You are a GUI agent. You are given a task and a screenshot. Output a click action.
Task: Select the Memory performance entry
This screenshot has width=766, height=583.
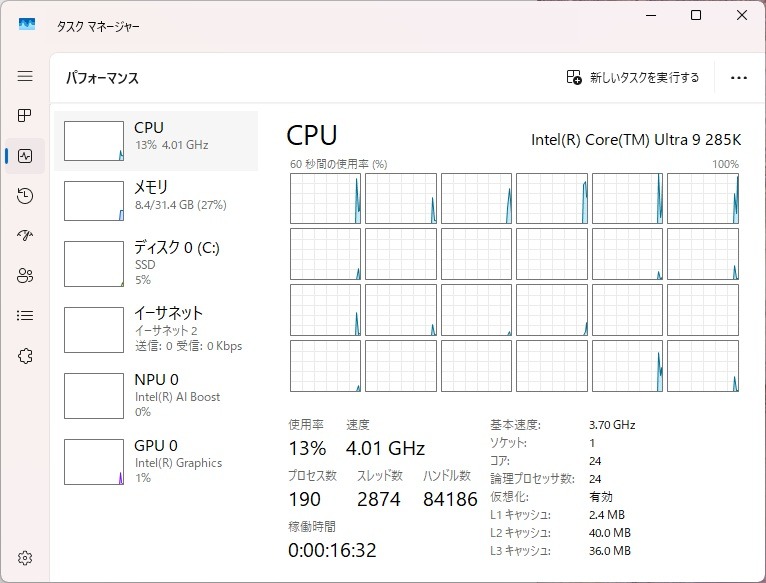(155, 200)
